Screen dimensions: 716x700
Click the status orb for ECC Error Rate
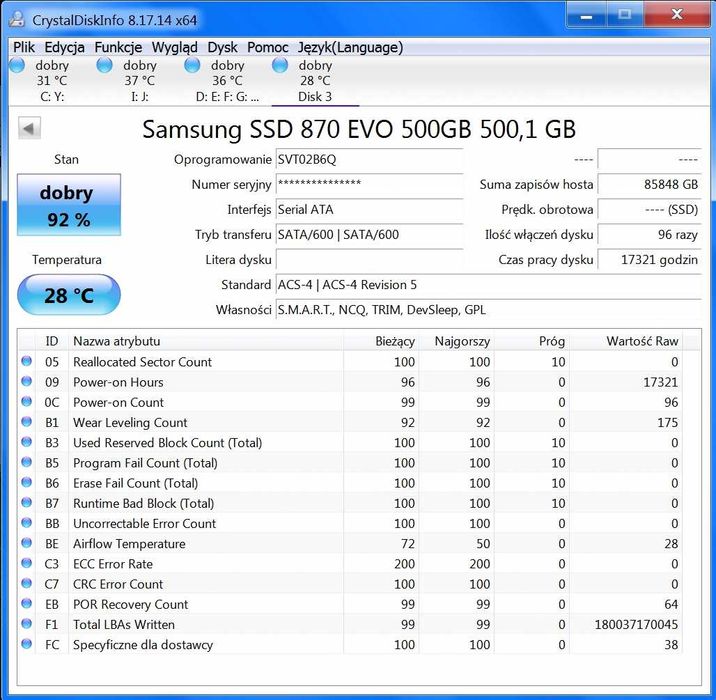tap(26, 563)
